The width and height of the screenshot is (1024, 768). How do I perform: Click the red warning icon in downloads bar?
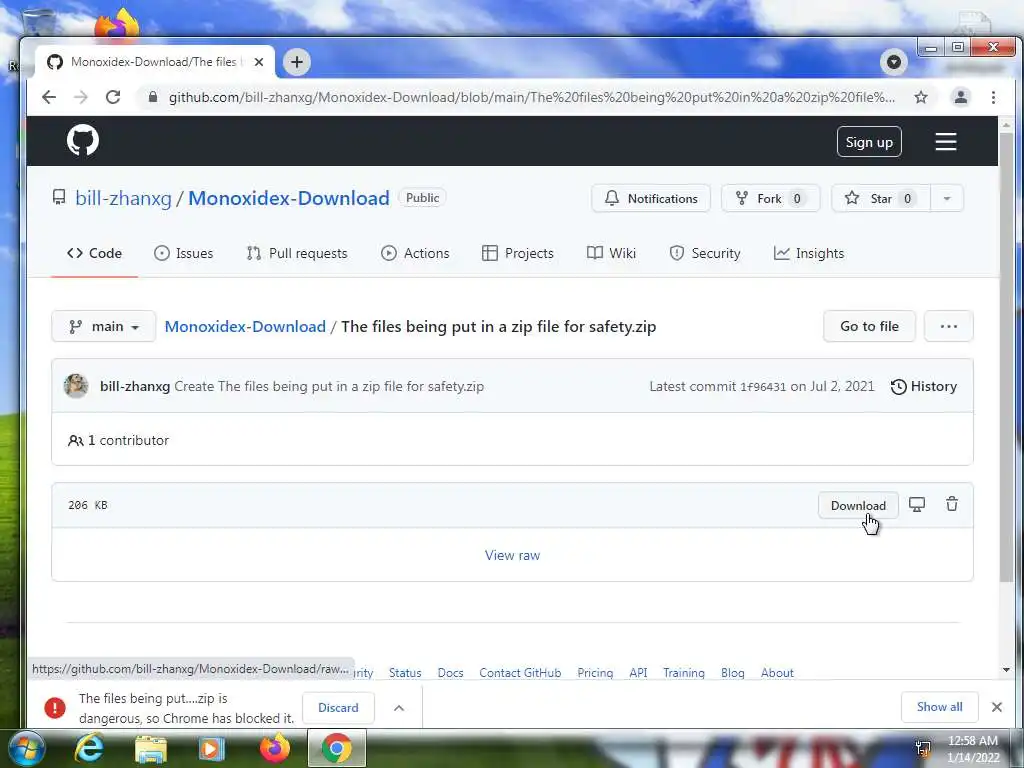point(55,707)
